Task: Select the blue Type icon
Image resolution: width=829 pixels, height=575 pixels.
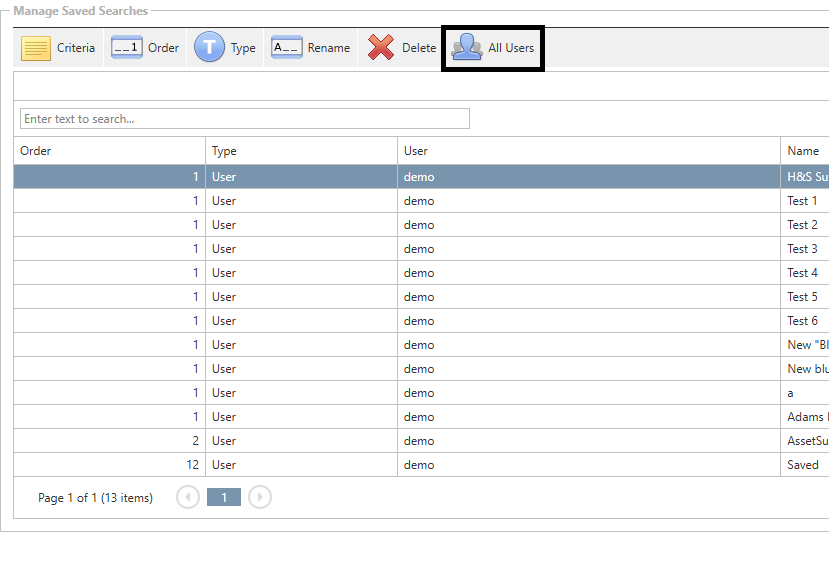Action: pyautogui.click(x=209, y=48)
